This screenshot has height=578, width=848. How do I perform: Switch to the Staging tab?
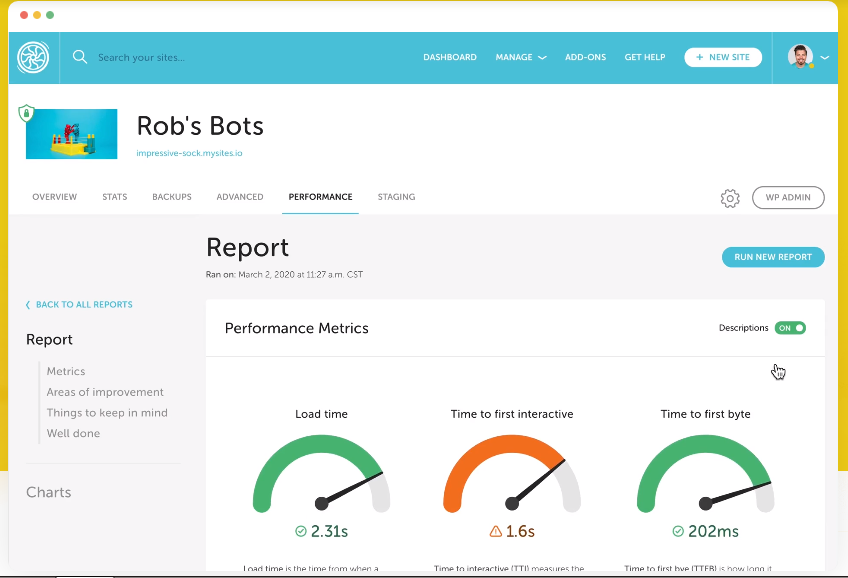point(396,197)
